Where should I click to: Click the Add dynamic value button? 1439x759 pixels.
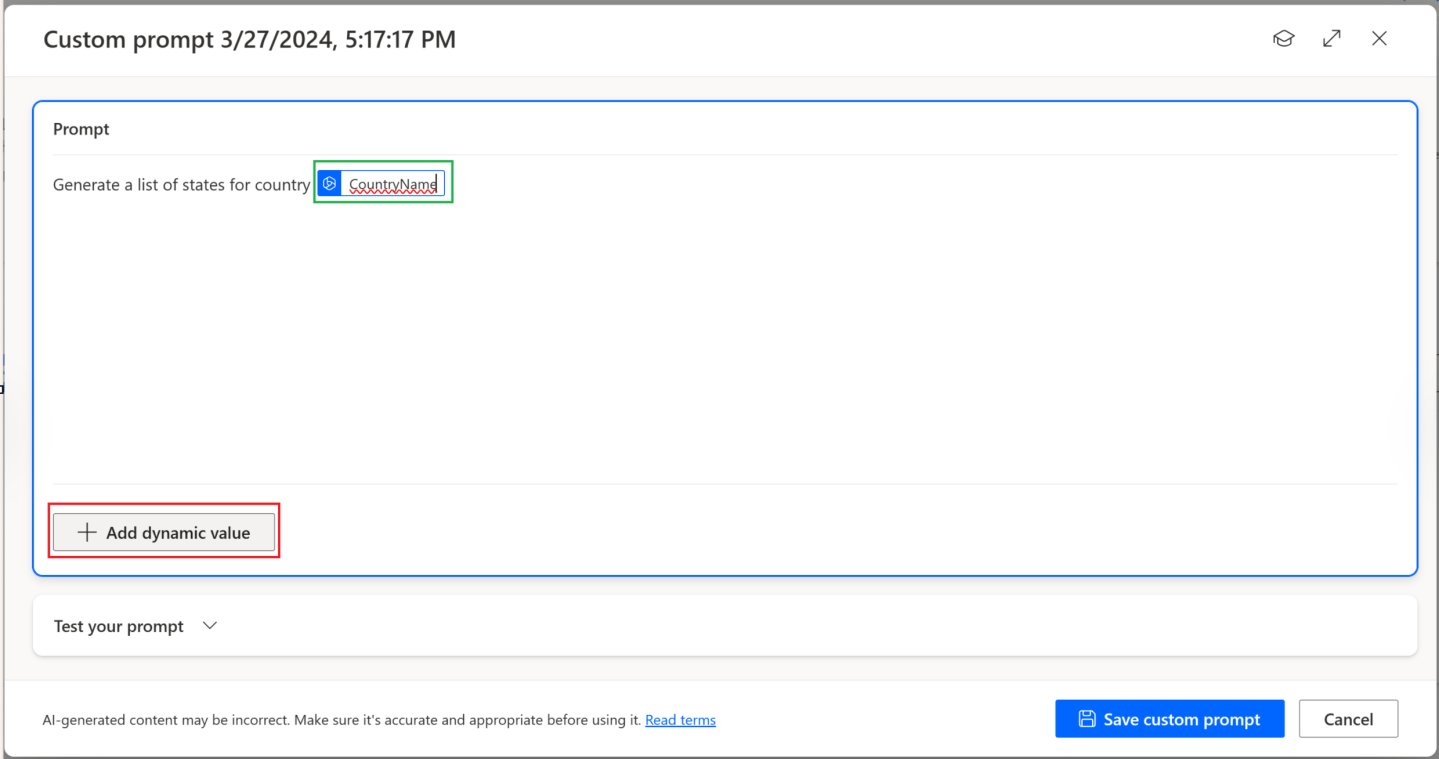tap(164, 532)
